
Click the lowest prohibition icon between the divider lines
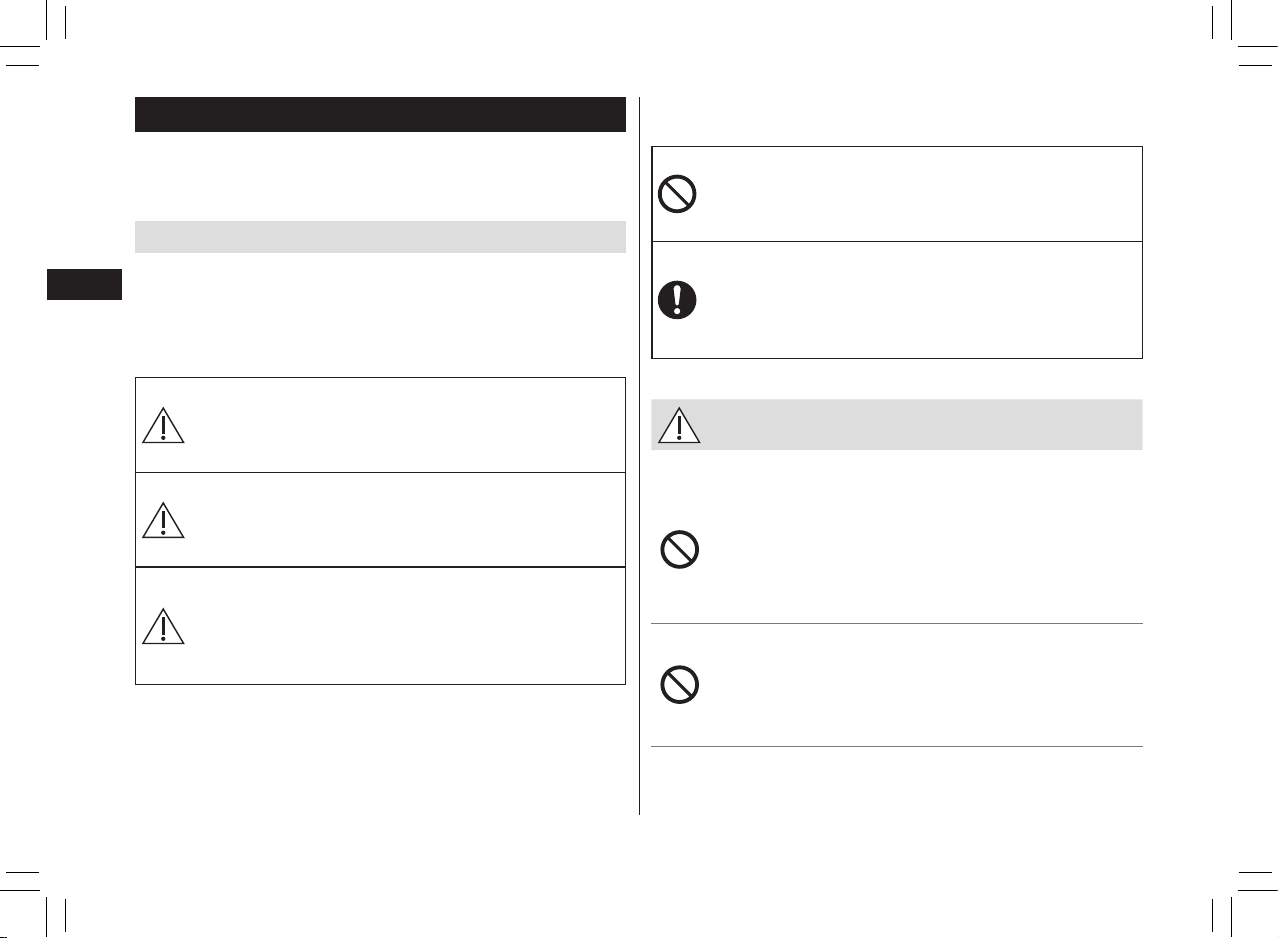click(680, 685)
